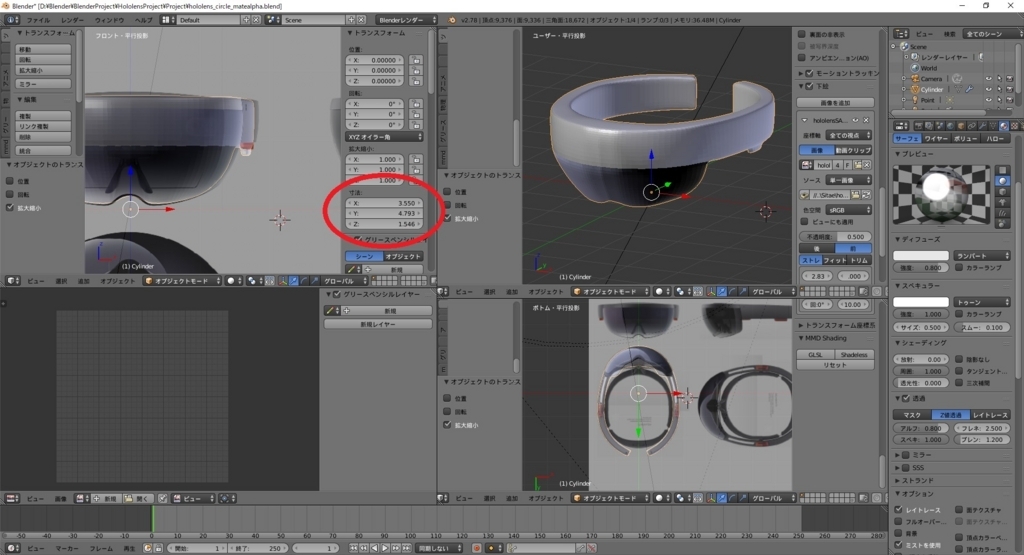Select monkey preview shape icon
The image size is (1024, 555).
point(1002,202)
